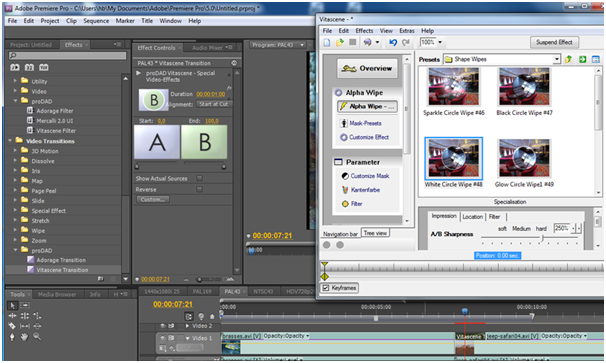The image size is (606, 363).
Task: Toggle the Keyframes checkbox in Vitascene
Action: (326, 288)
